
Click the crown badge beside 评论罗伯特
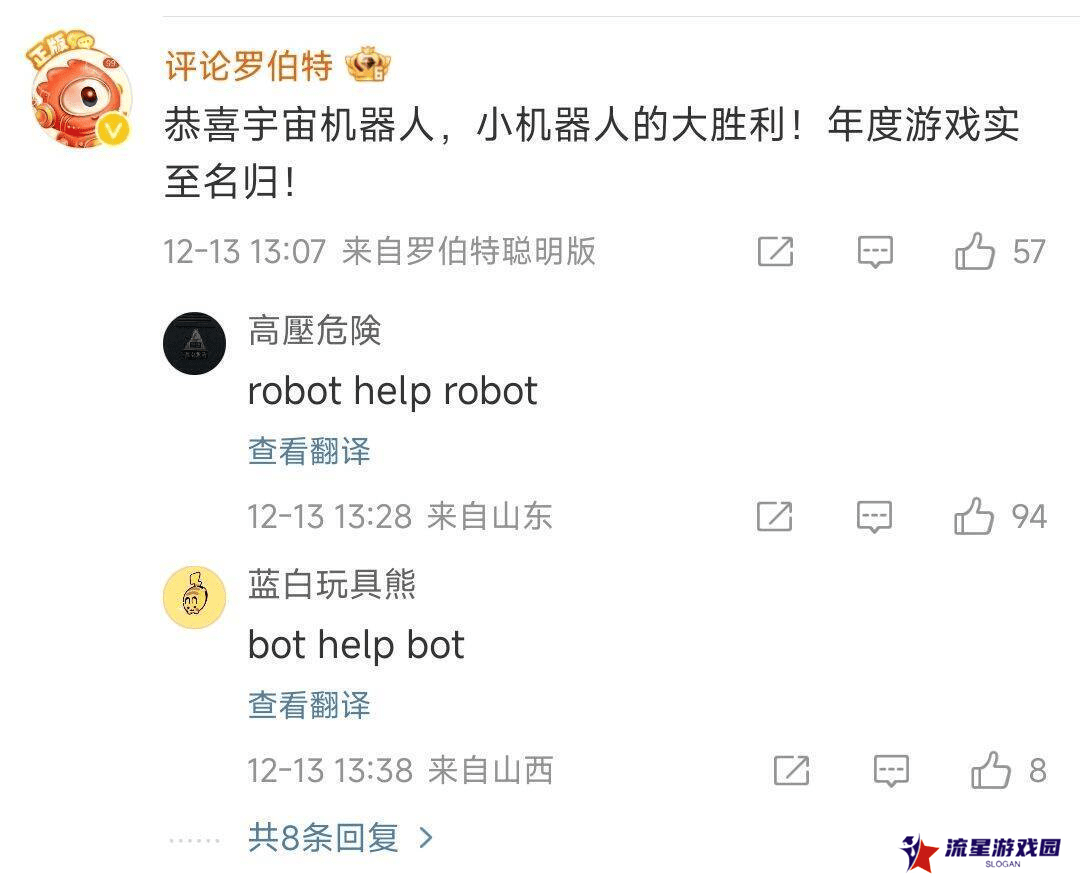pos(368,64)
